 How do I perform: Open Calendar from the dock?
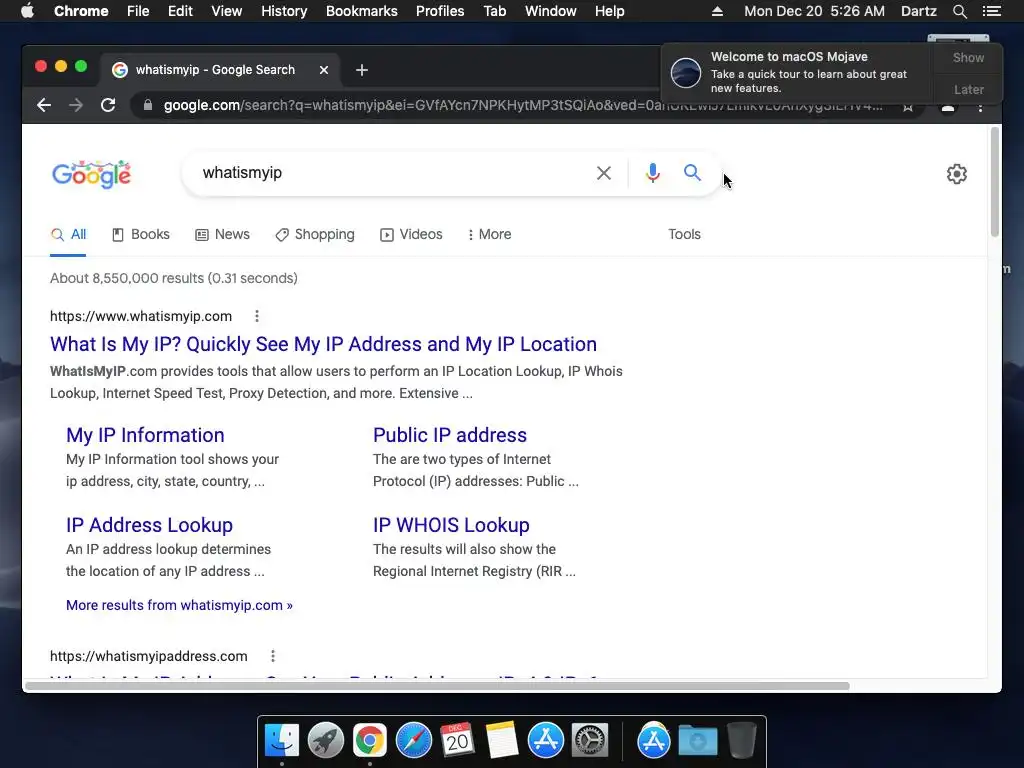(x=457, y=741)
